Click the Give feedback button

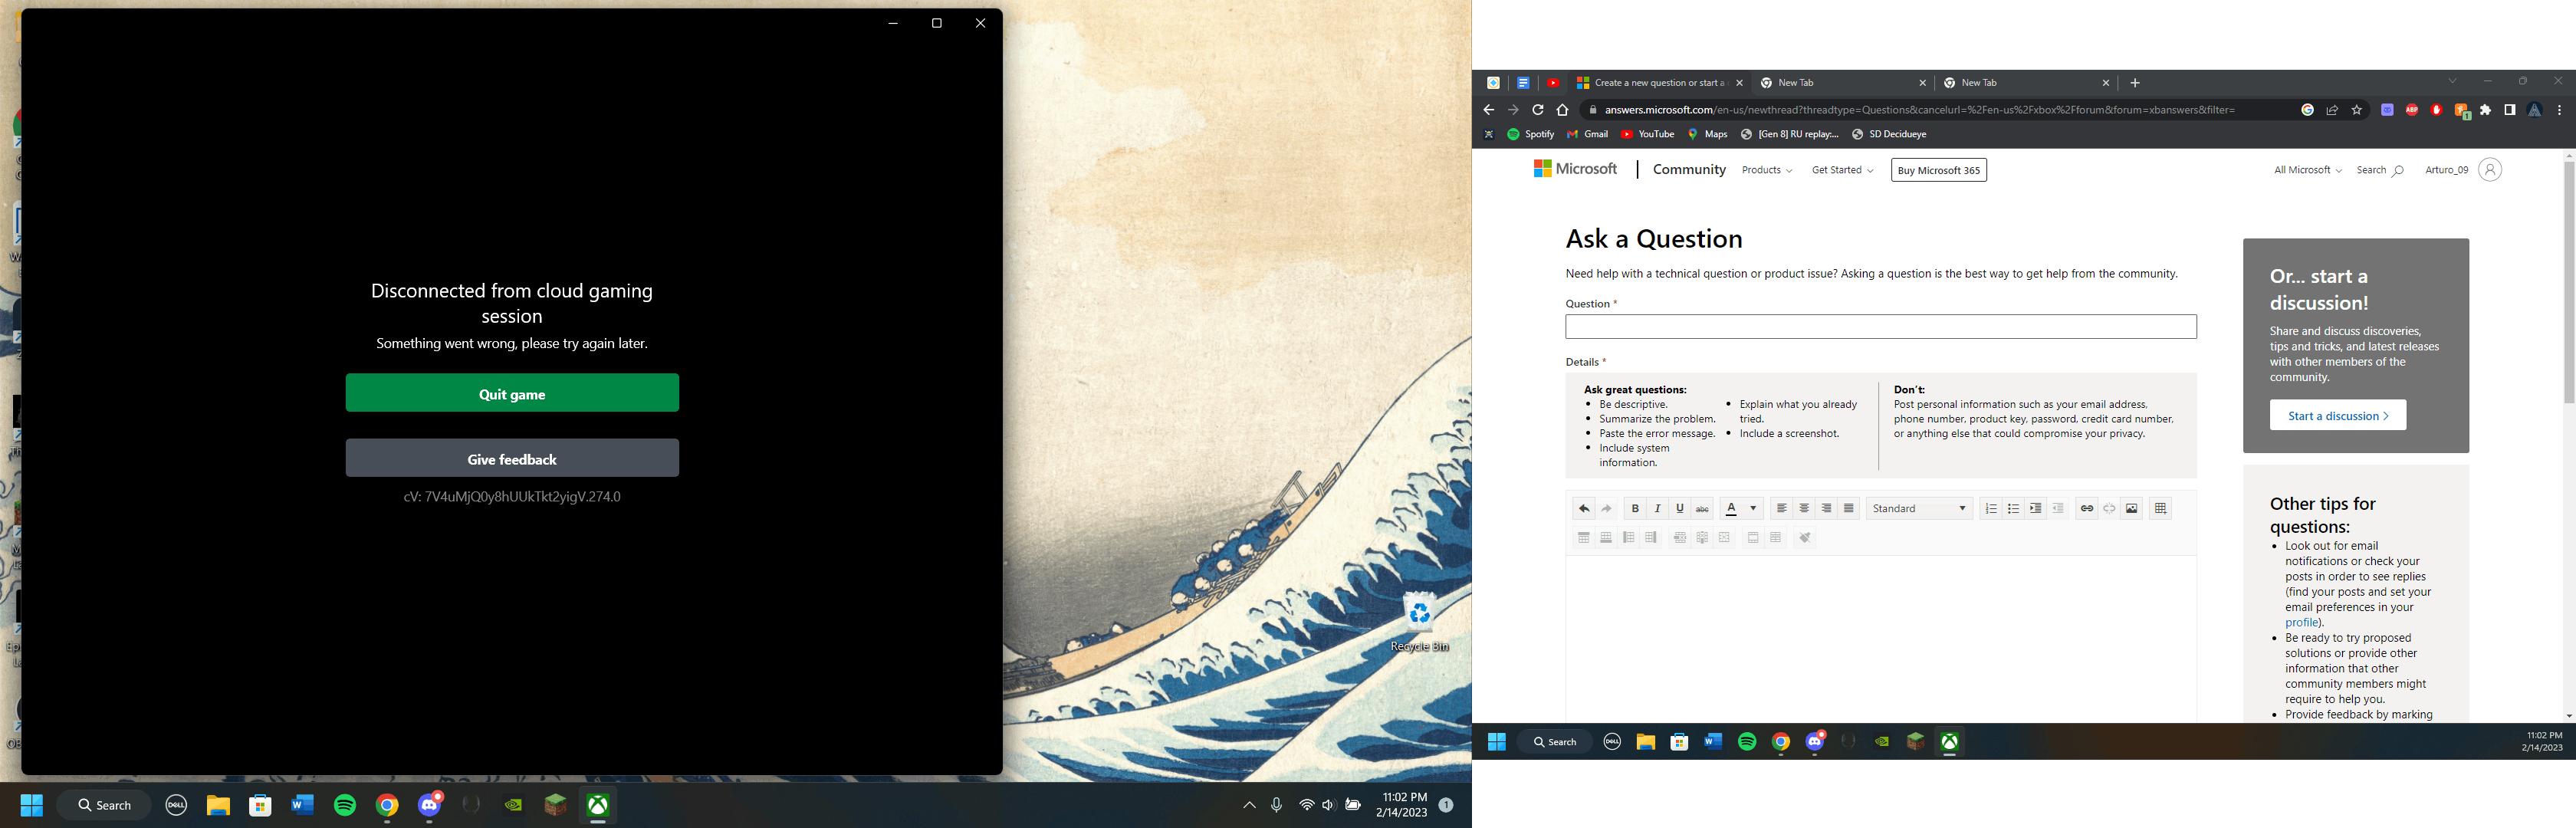pyautogui.click(x=511, y=458)
